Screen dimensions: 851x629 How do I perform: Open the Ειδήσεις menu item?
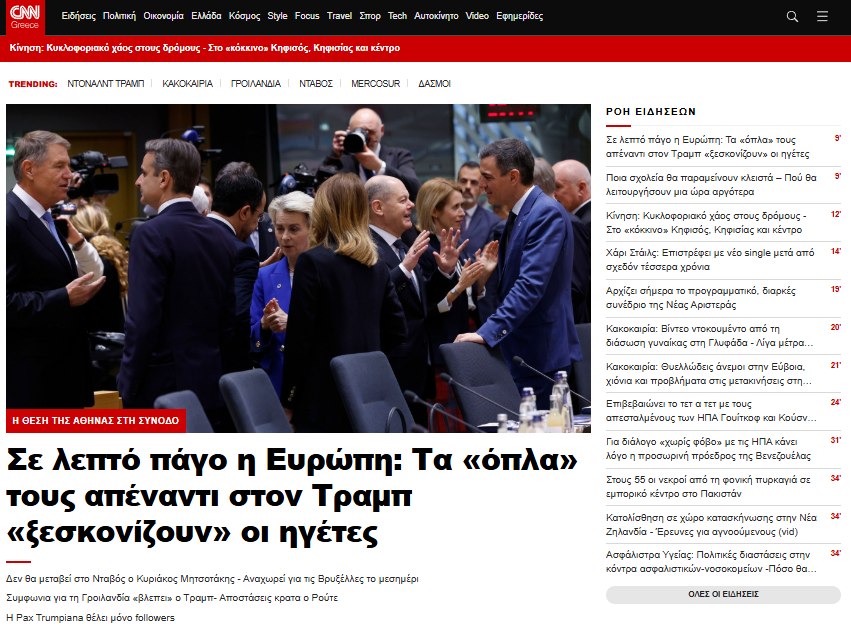pyautogui.click(x=79, y=16)
